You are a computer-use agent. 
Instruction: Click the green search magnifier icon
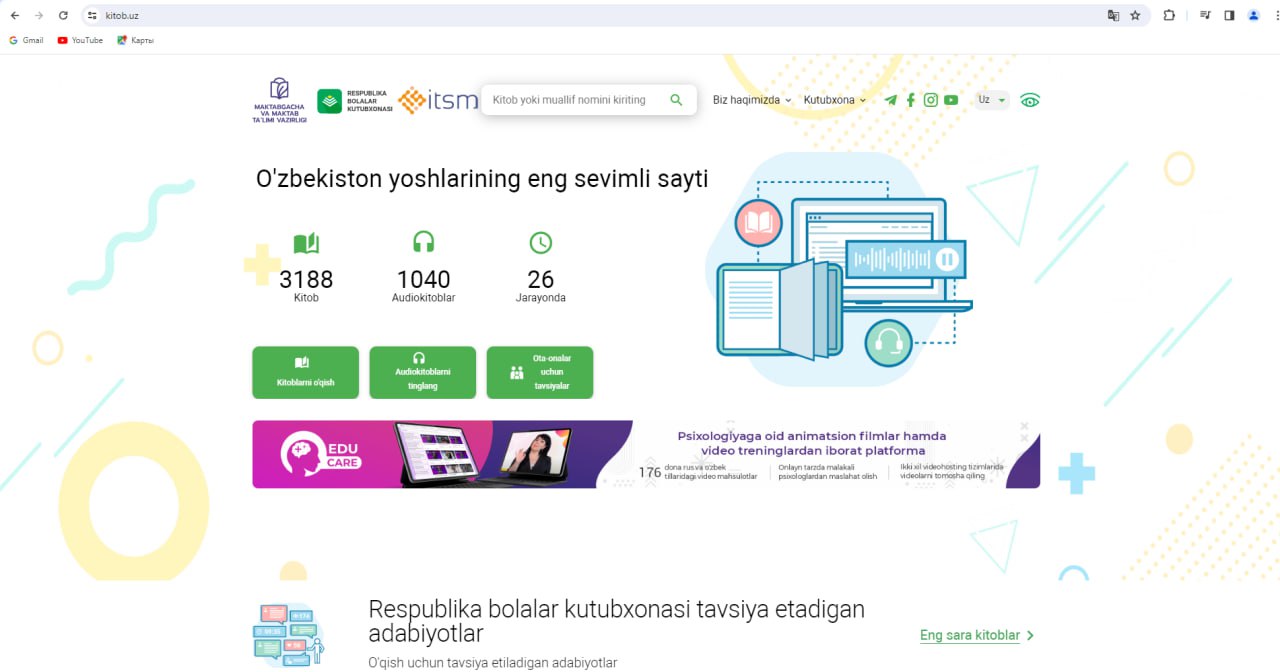[676, 100]
